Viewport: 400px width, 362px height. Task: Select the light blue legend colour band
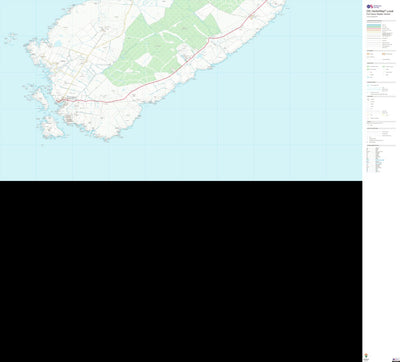374,25
